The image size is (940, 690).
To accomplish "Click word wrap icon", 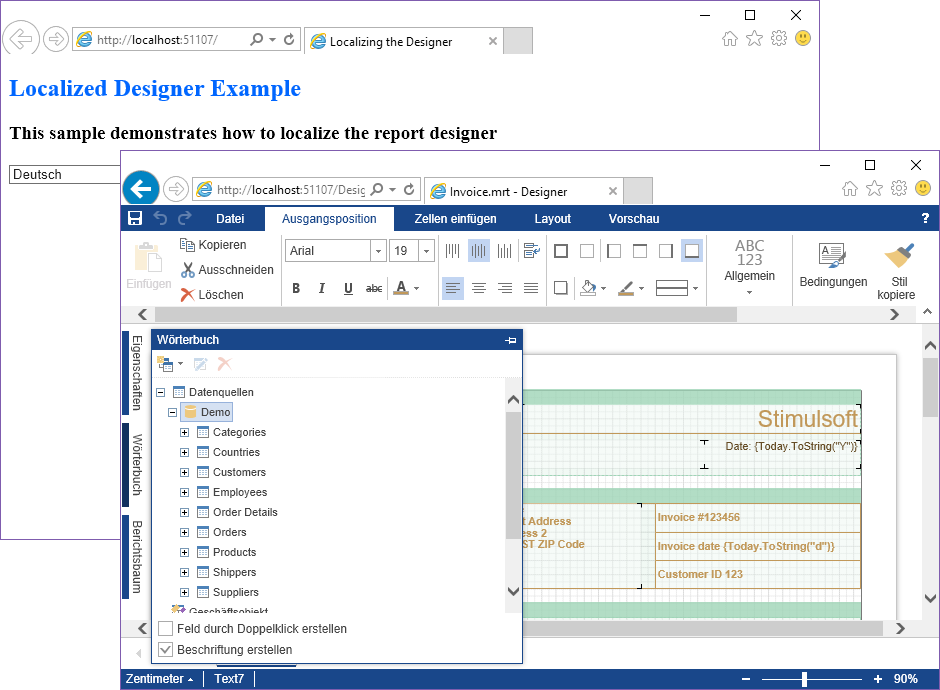I will pos(531,251).
